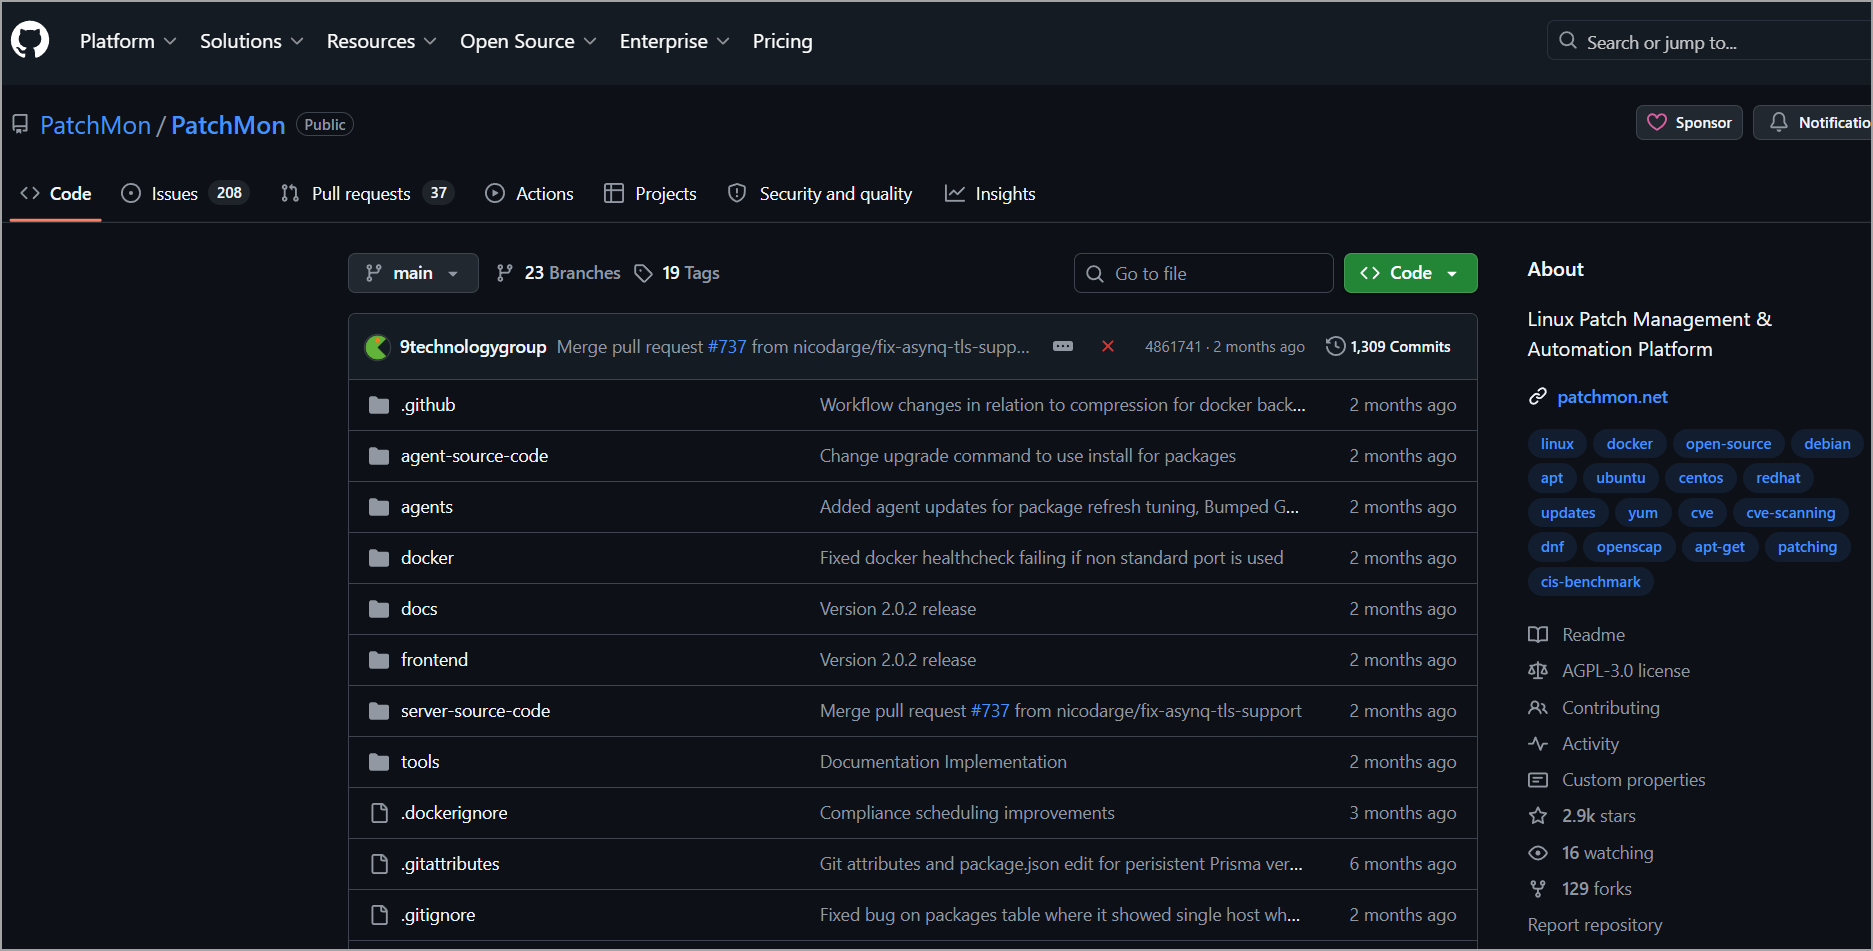View the 19 Tags link
The height and width of the screenshot is (951, 1873).
tap(677, 273)
